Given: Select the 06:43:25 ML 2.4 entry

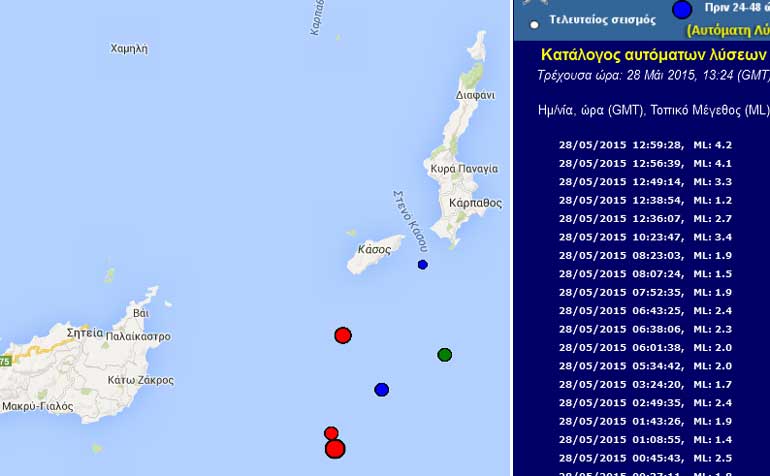Looking at the screenshot, I should click(646, 310).
